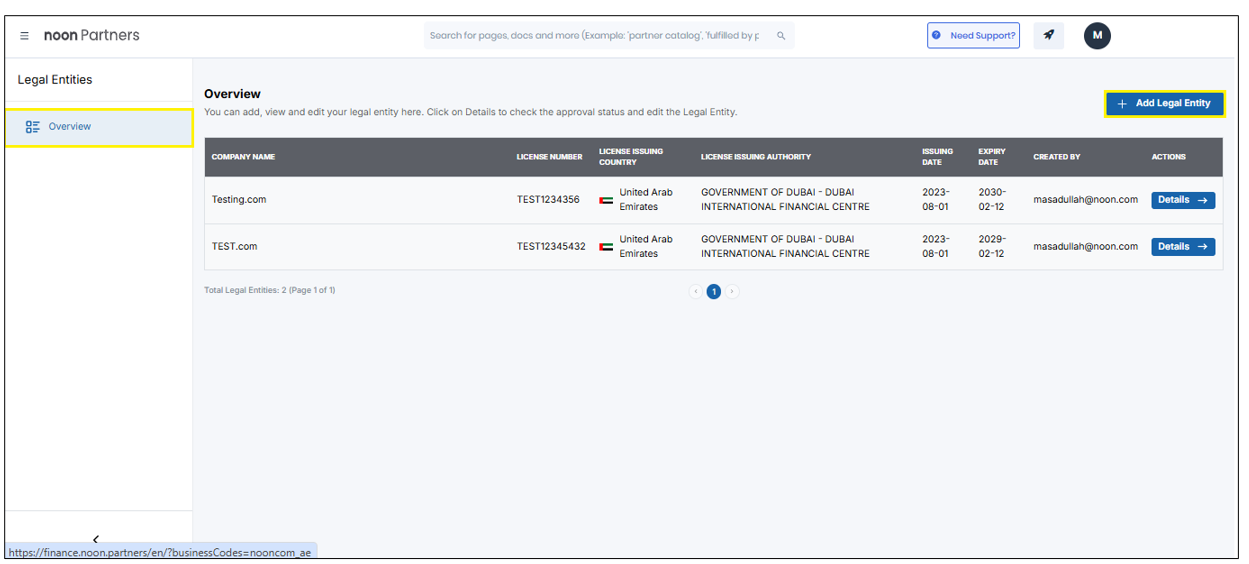The width and height of the screenshot is (1249, 564).
Task: Click the Actions column header
Action: pyautogui.click(x=1169, y=157)
